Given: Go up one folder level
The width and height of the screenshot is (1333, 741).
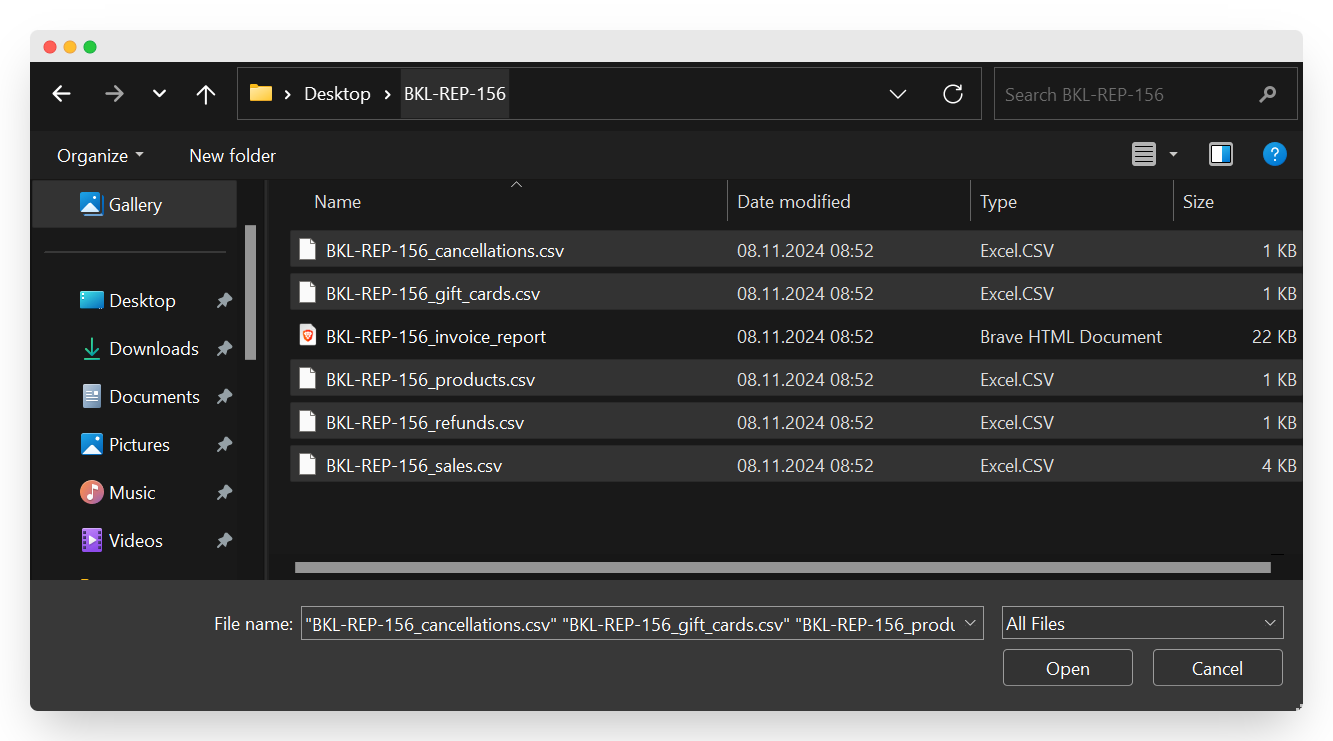Looking at the screenshot, I should [205, 93].
